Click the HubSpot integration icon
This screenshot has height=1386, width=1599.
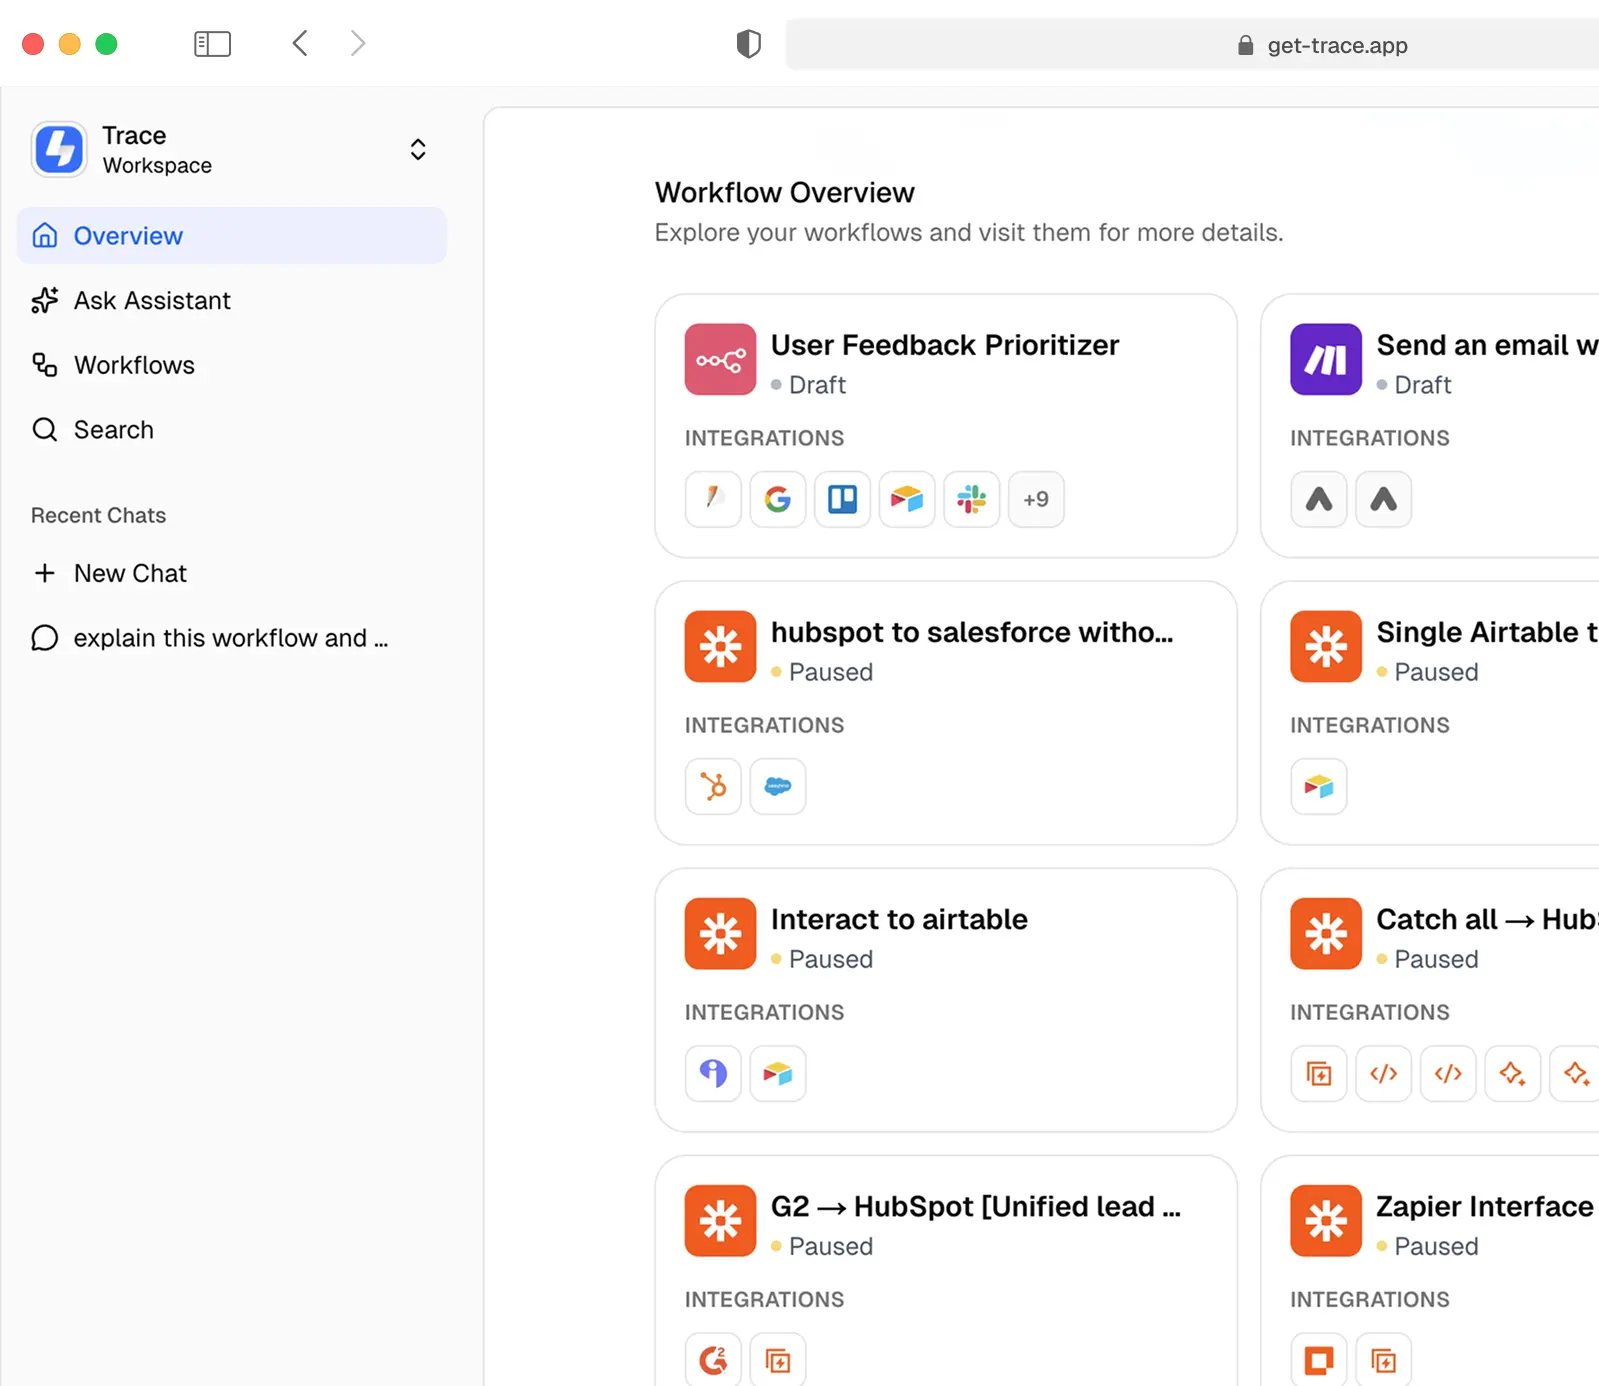point(713,786)
